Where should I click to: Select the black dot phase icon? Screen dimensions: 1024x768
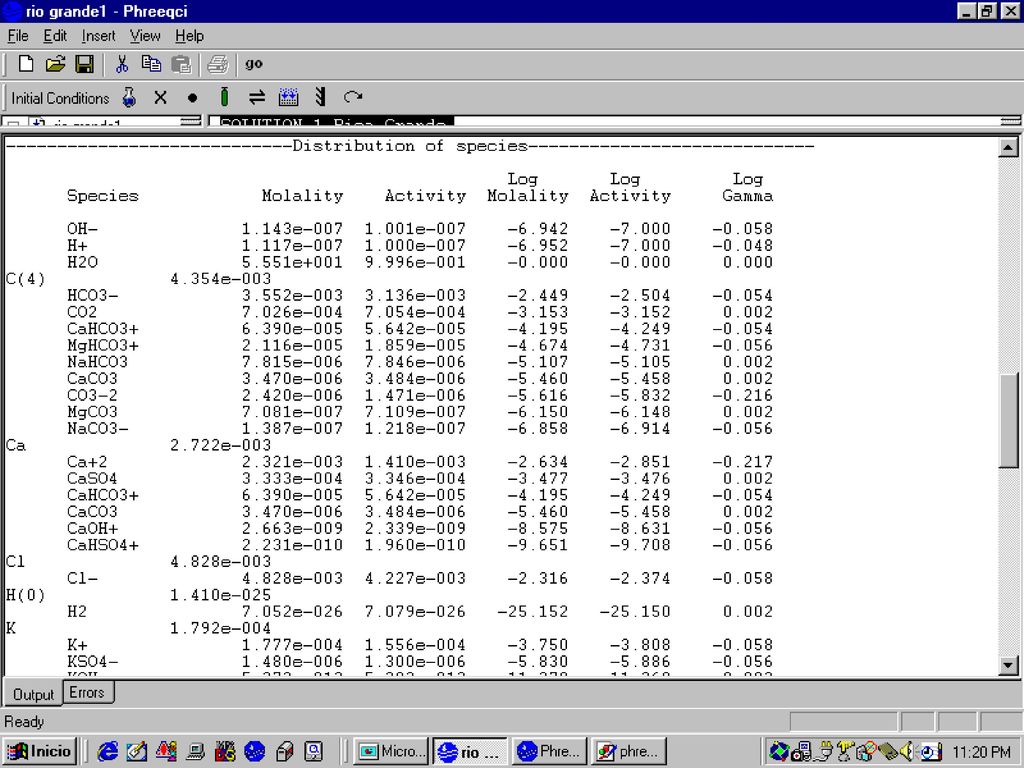pos(192,98)
